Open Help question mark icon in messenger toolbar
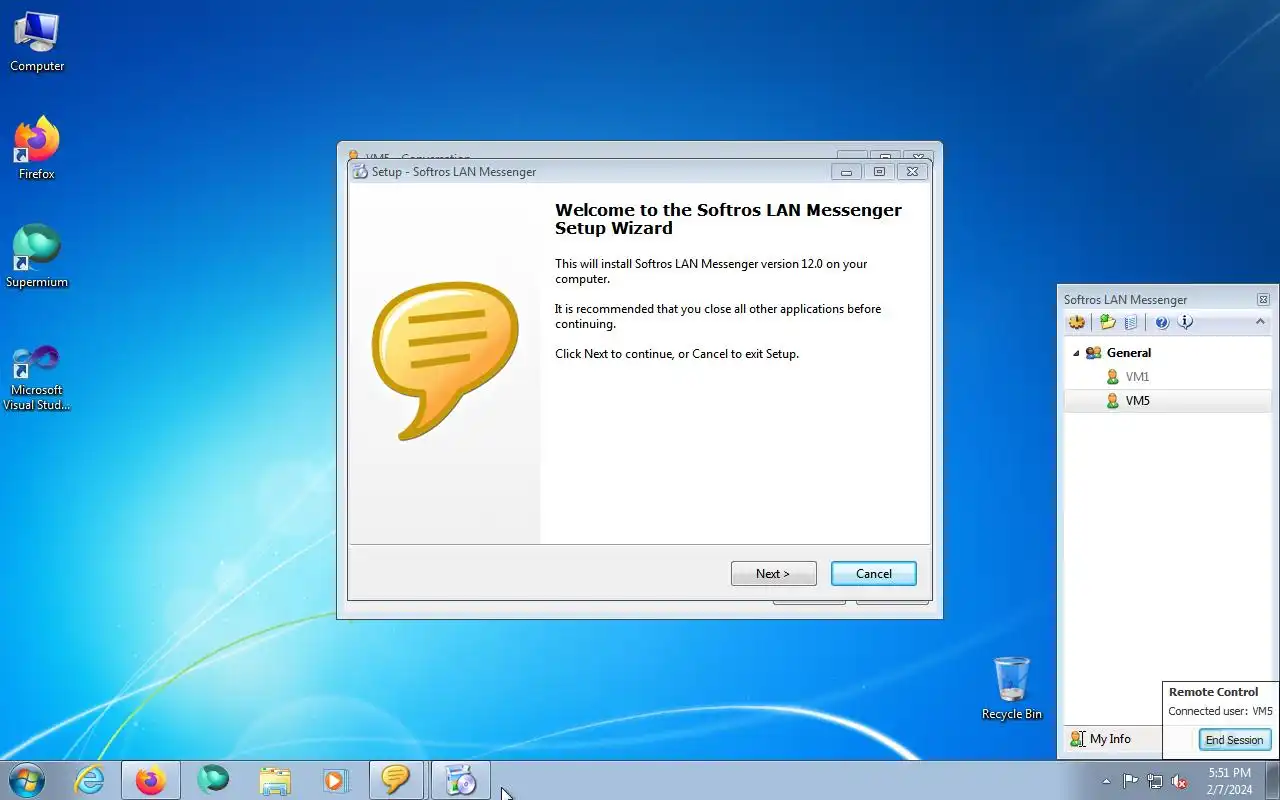This screenshot has width=1280, height=800. pyautogui.click(x=1162, y=322)
